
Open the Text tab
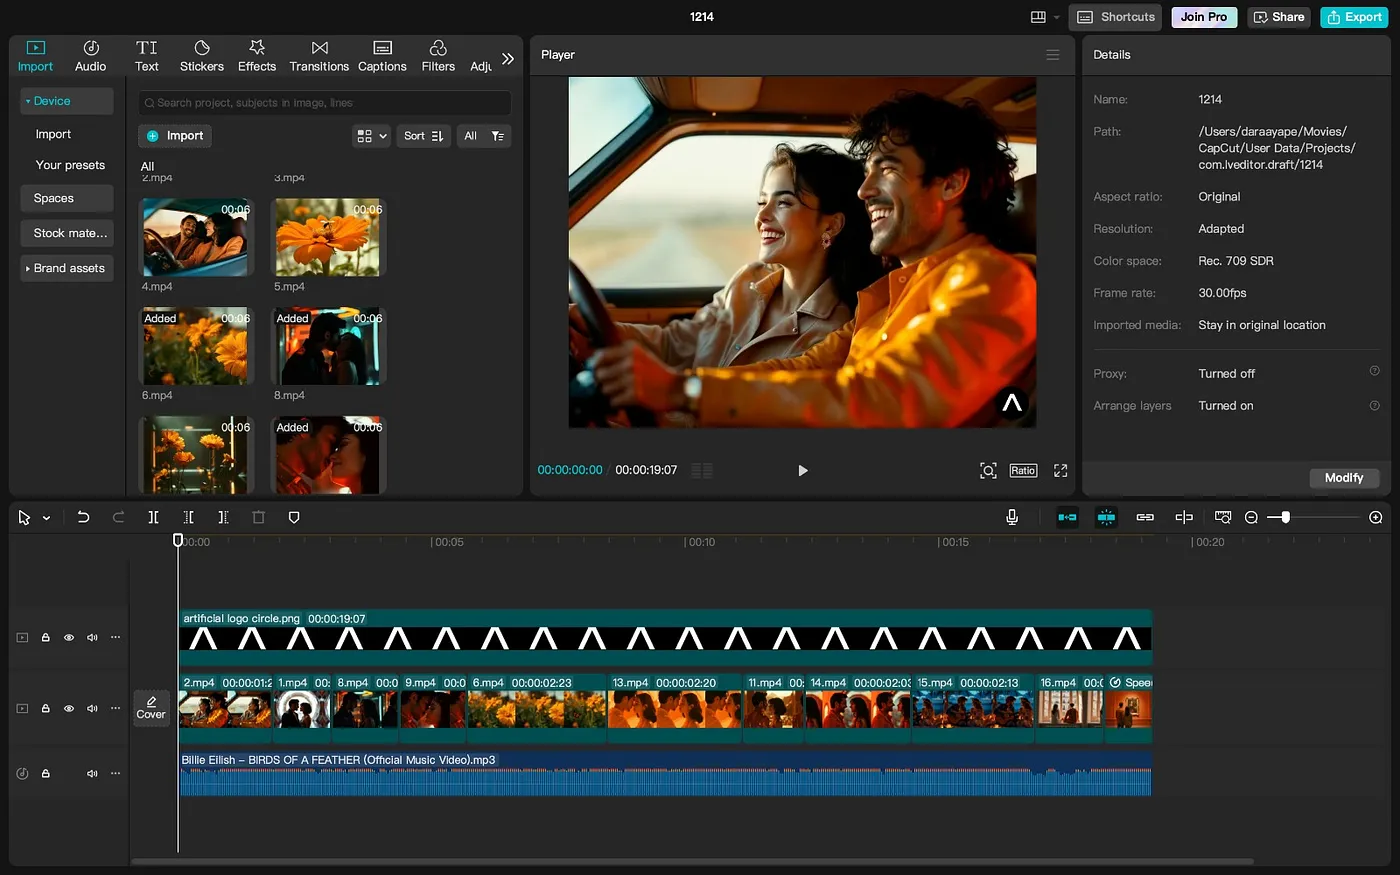147,56
